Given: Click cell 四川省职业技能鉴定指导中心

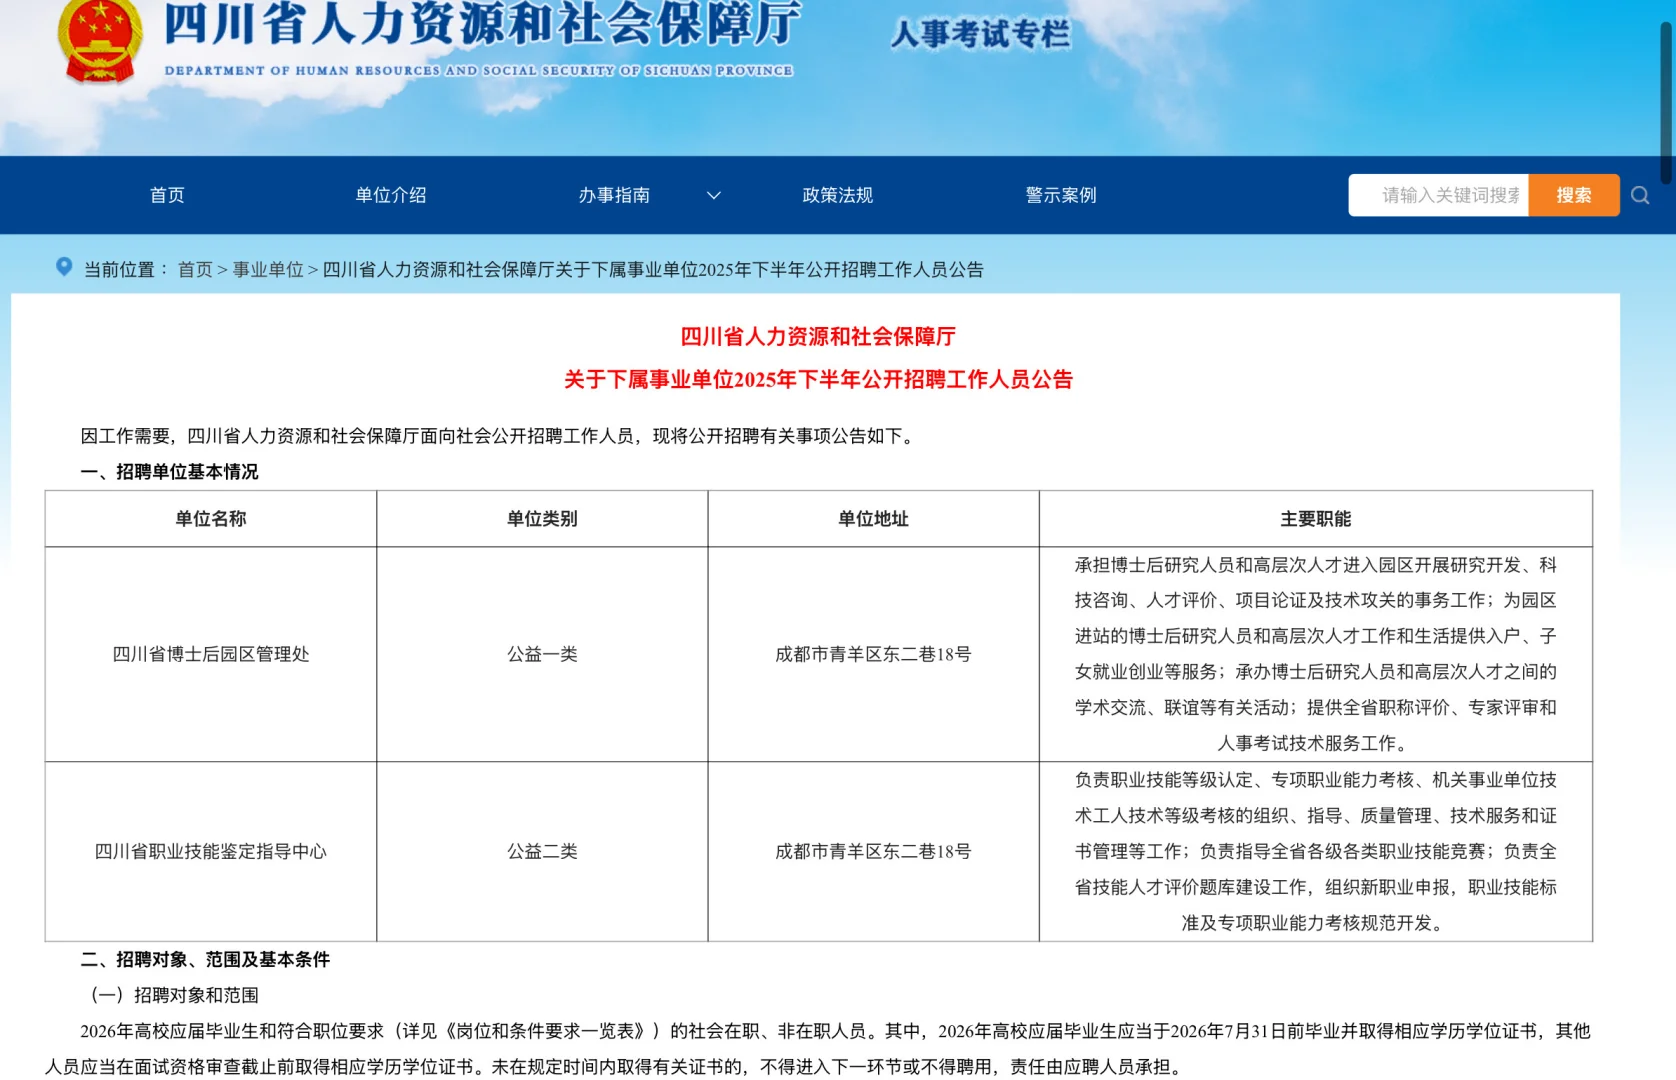Looking at the screenshot, I should tap(211, 852).
